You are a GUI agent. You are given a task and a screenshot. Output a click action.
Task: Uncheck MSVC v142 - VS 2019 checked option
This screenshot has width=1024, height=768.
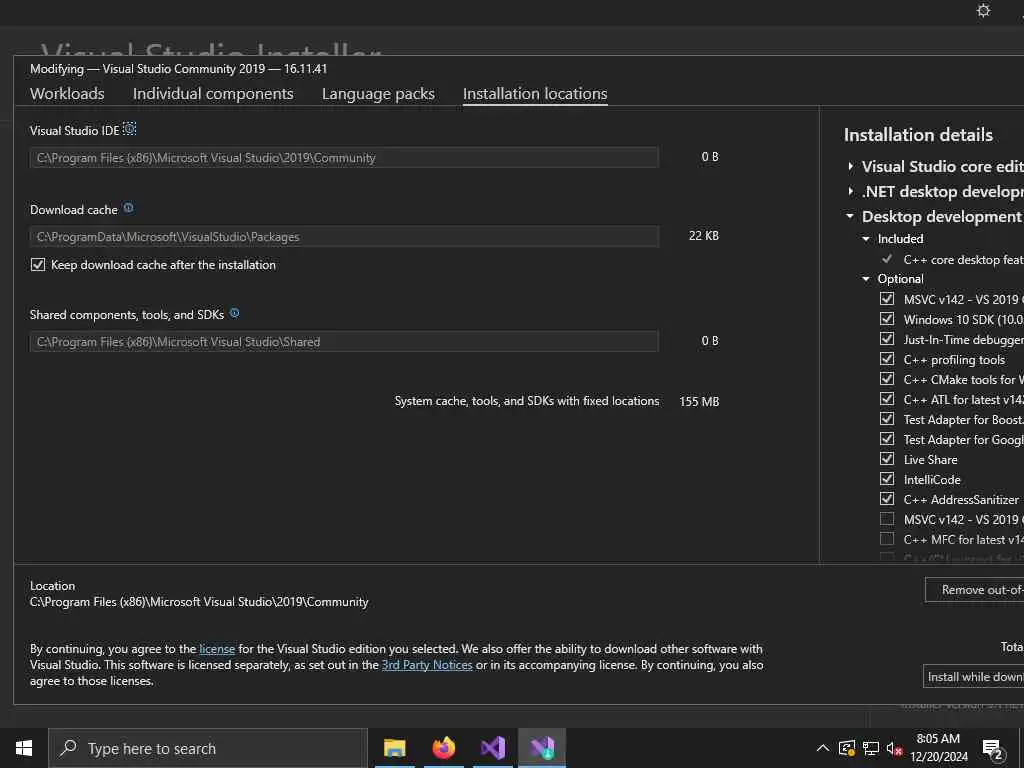[x=886, y=298]
